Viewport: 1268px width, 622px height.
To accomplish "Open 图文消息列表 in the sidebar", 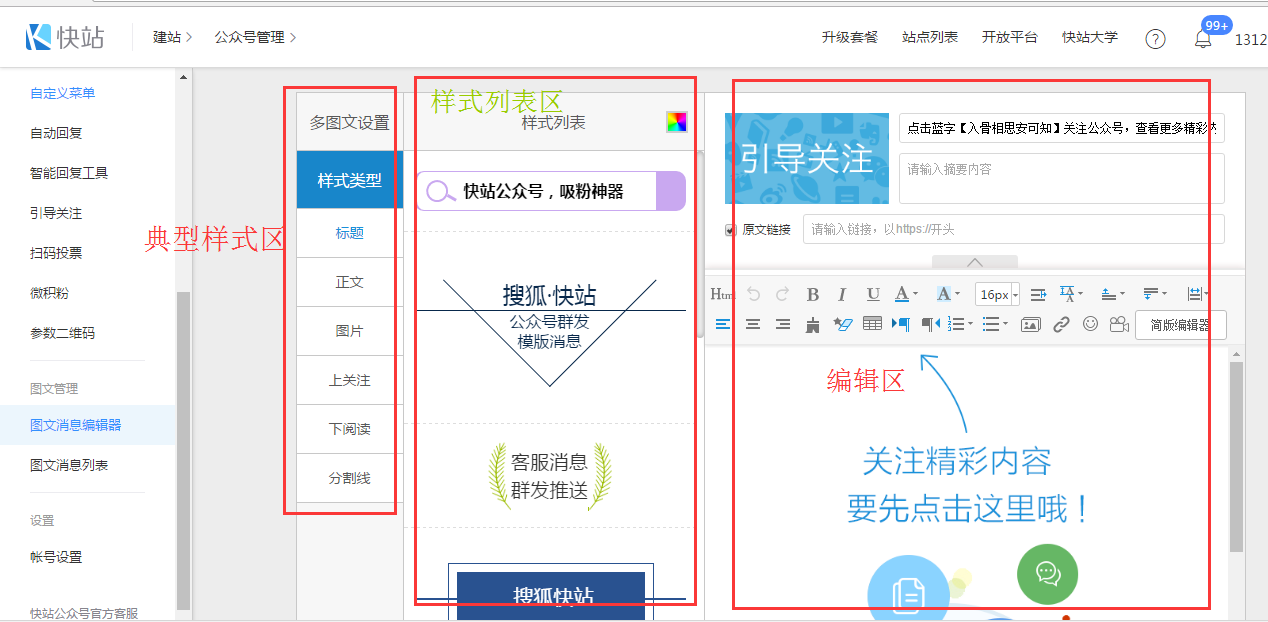I will click(x=69, y=465).
